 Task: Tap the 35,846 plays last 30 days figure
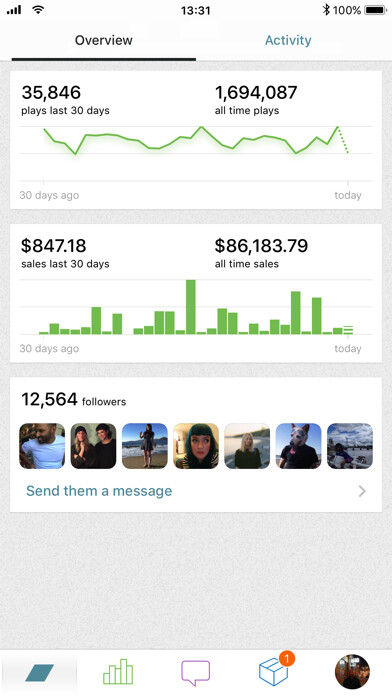tap(65, 99)
